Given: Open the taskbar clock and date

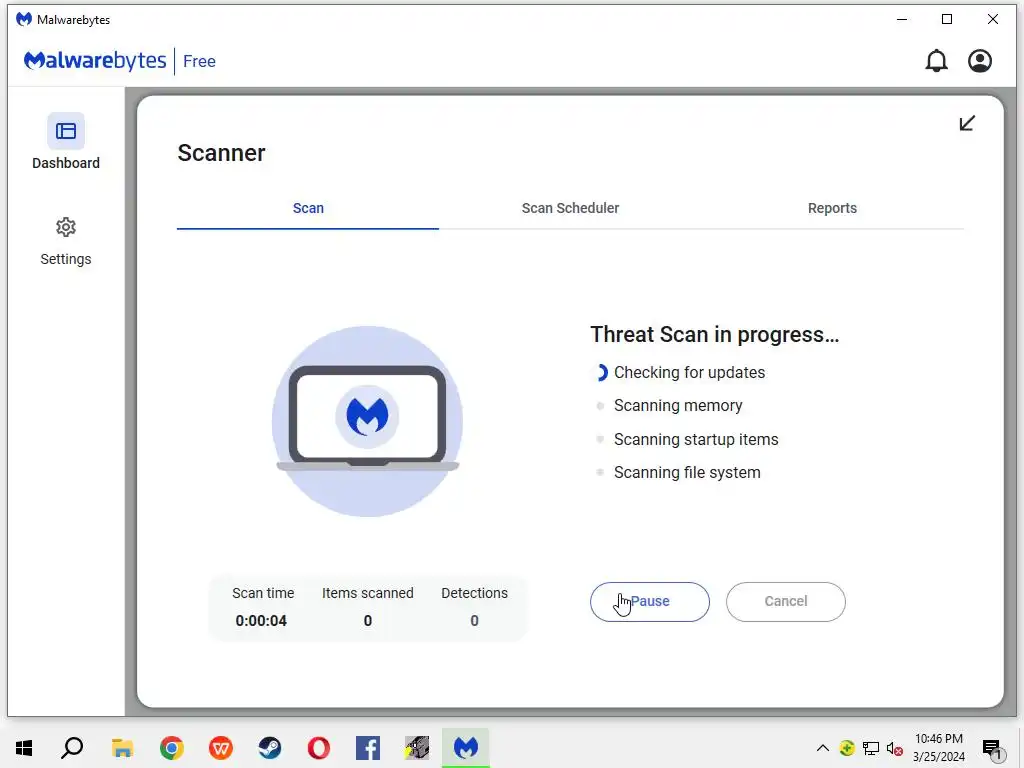Looking at the screenshot, I should [x=938, y=748].
